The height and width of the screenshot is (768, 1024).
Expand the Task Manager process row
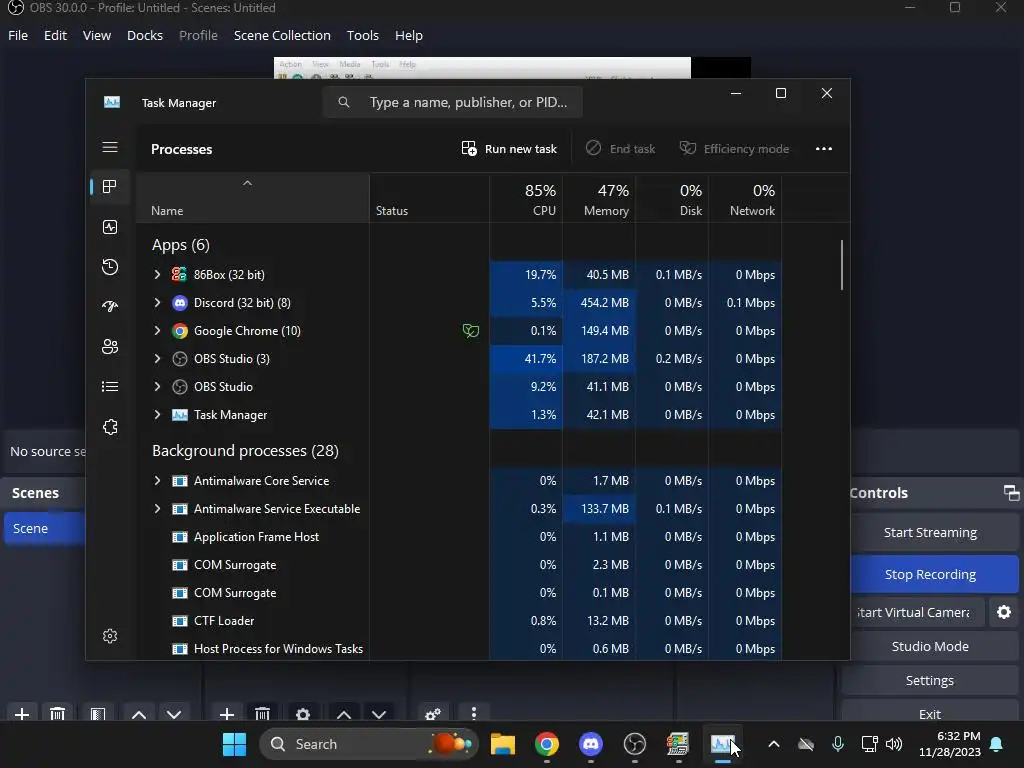click(x=157, y=415)
